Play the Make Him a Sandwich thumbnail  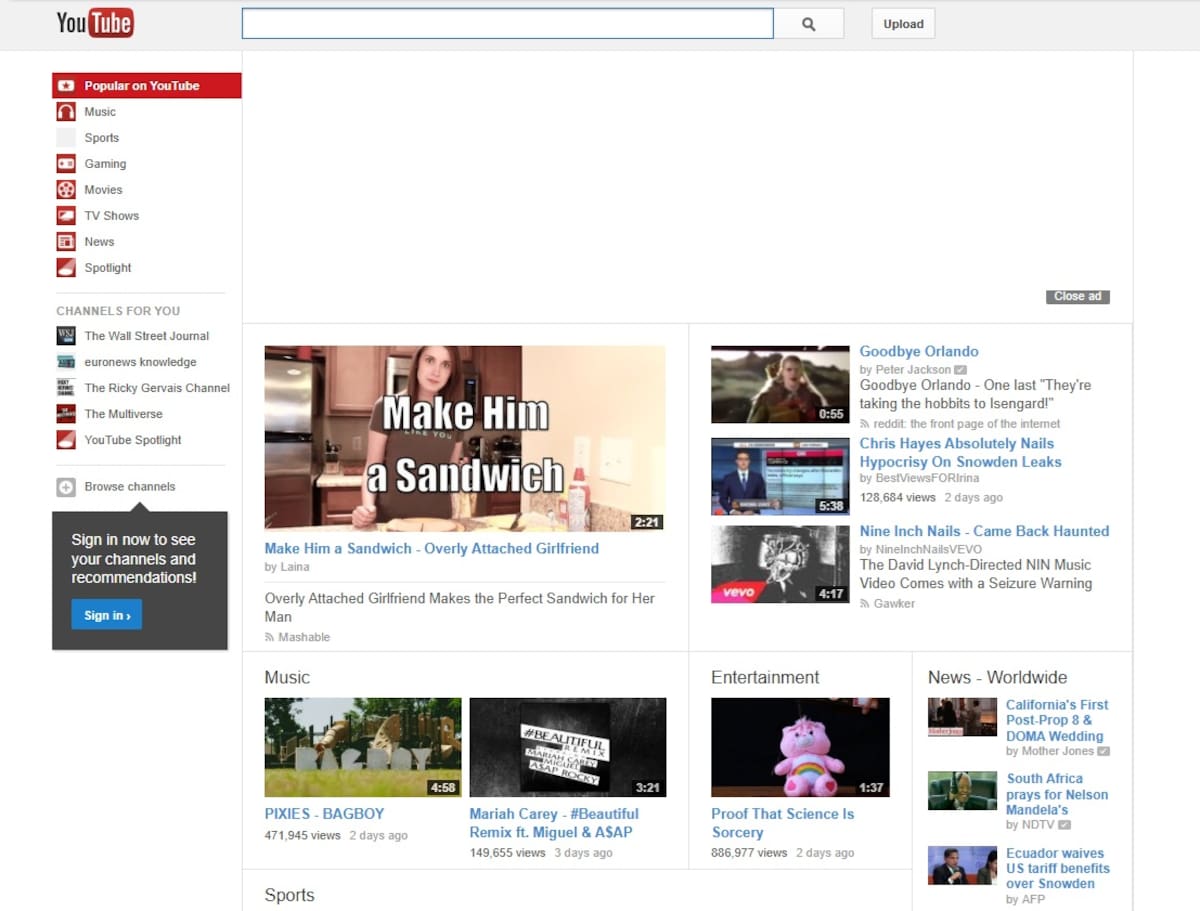point(464,438)
